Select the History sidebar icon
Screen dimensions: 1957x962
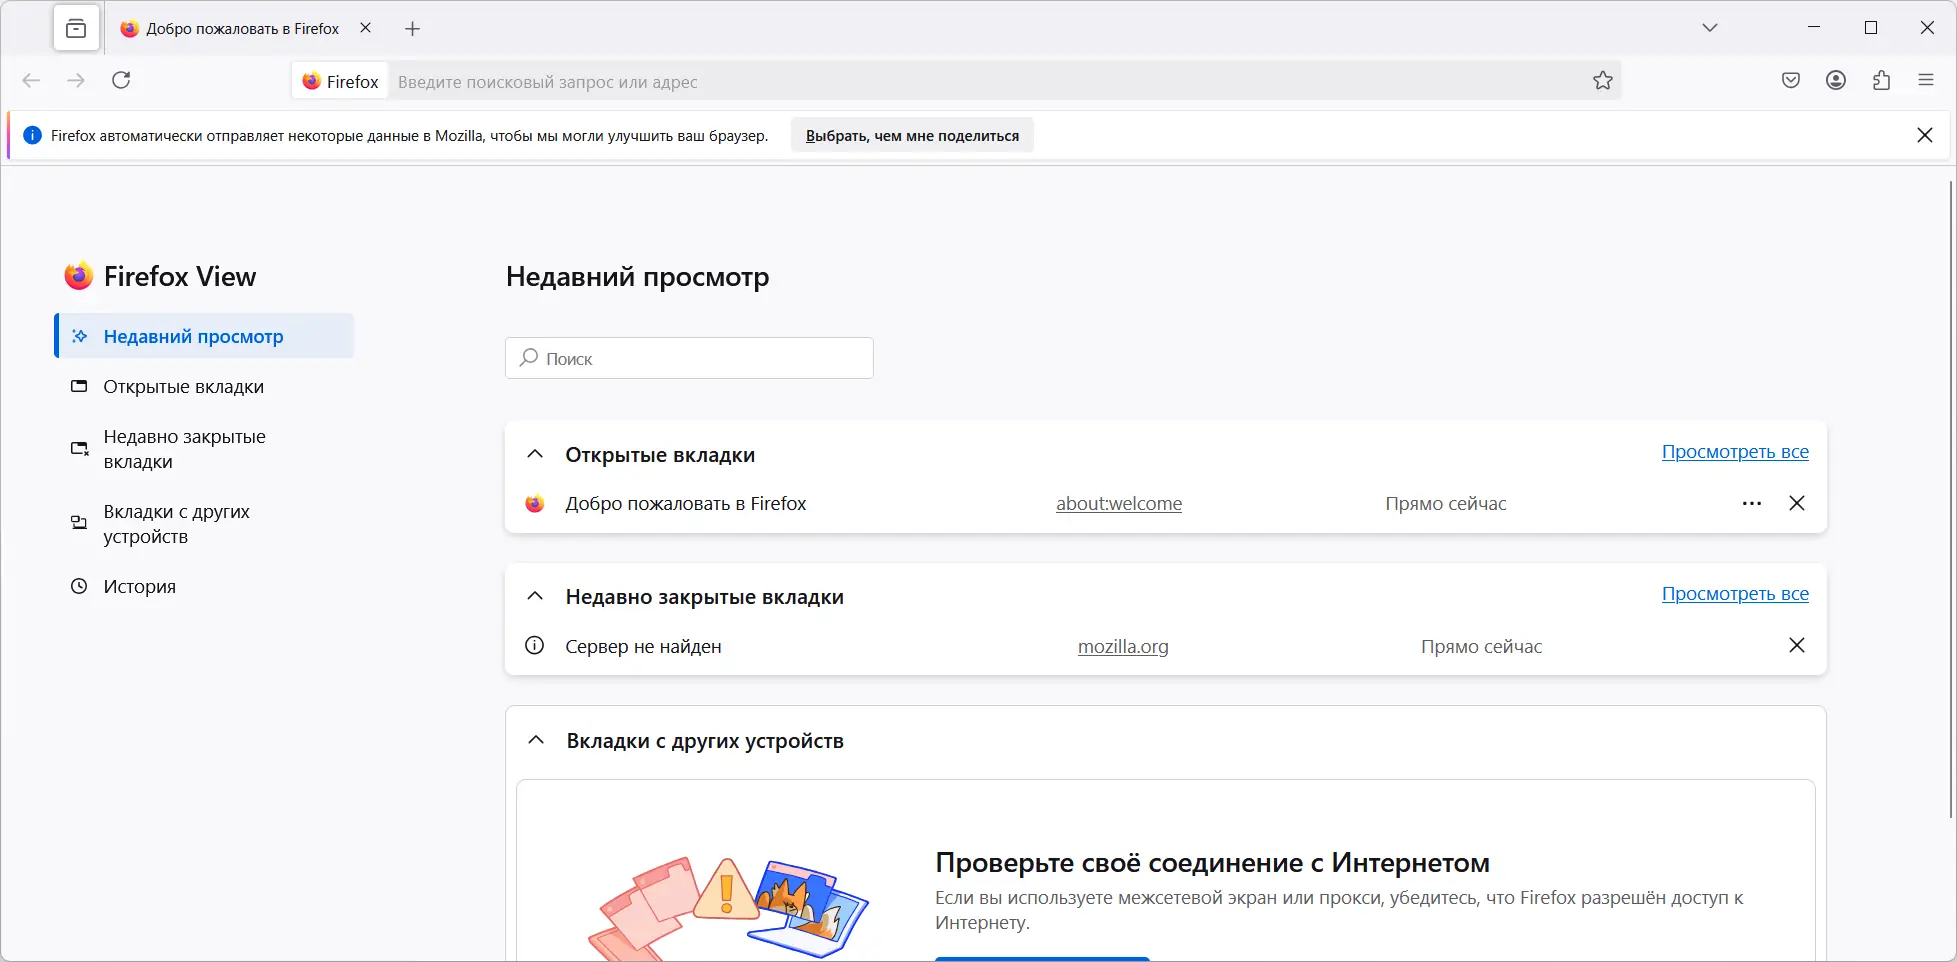pos(79,586)
